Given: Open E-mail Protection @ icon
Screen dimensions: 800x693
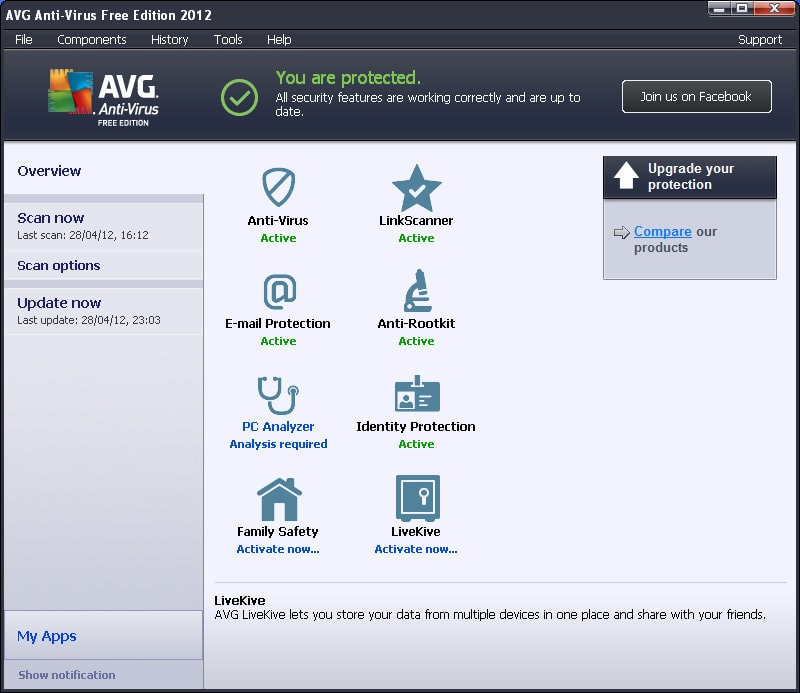Looking at the screenshot, I should pos(278,291).
